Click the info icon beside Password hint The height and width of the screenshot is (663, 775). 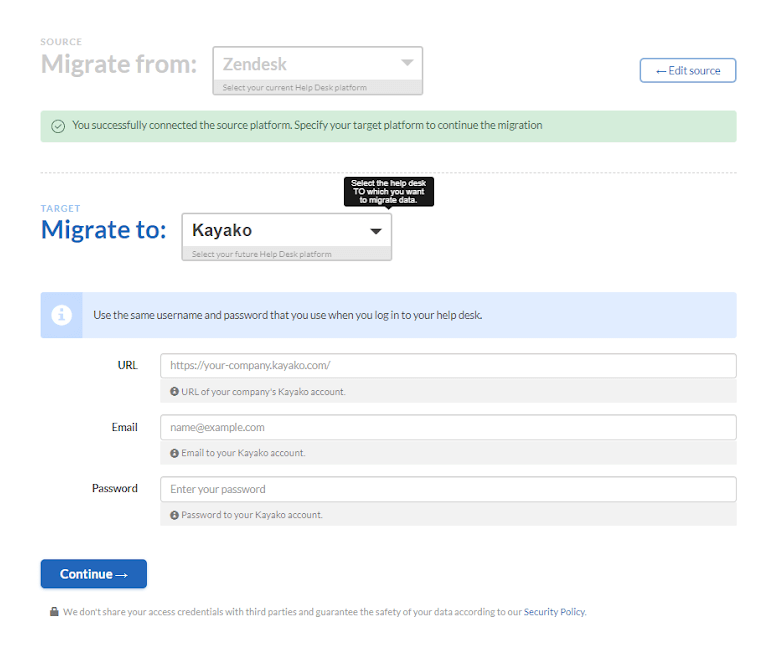[x=174, y=515]
